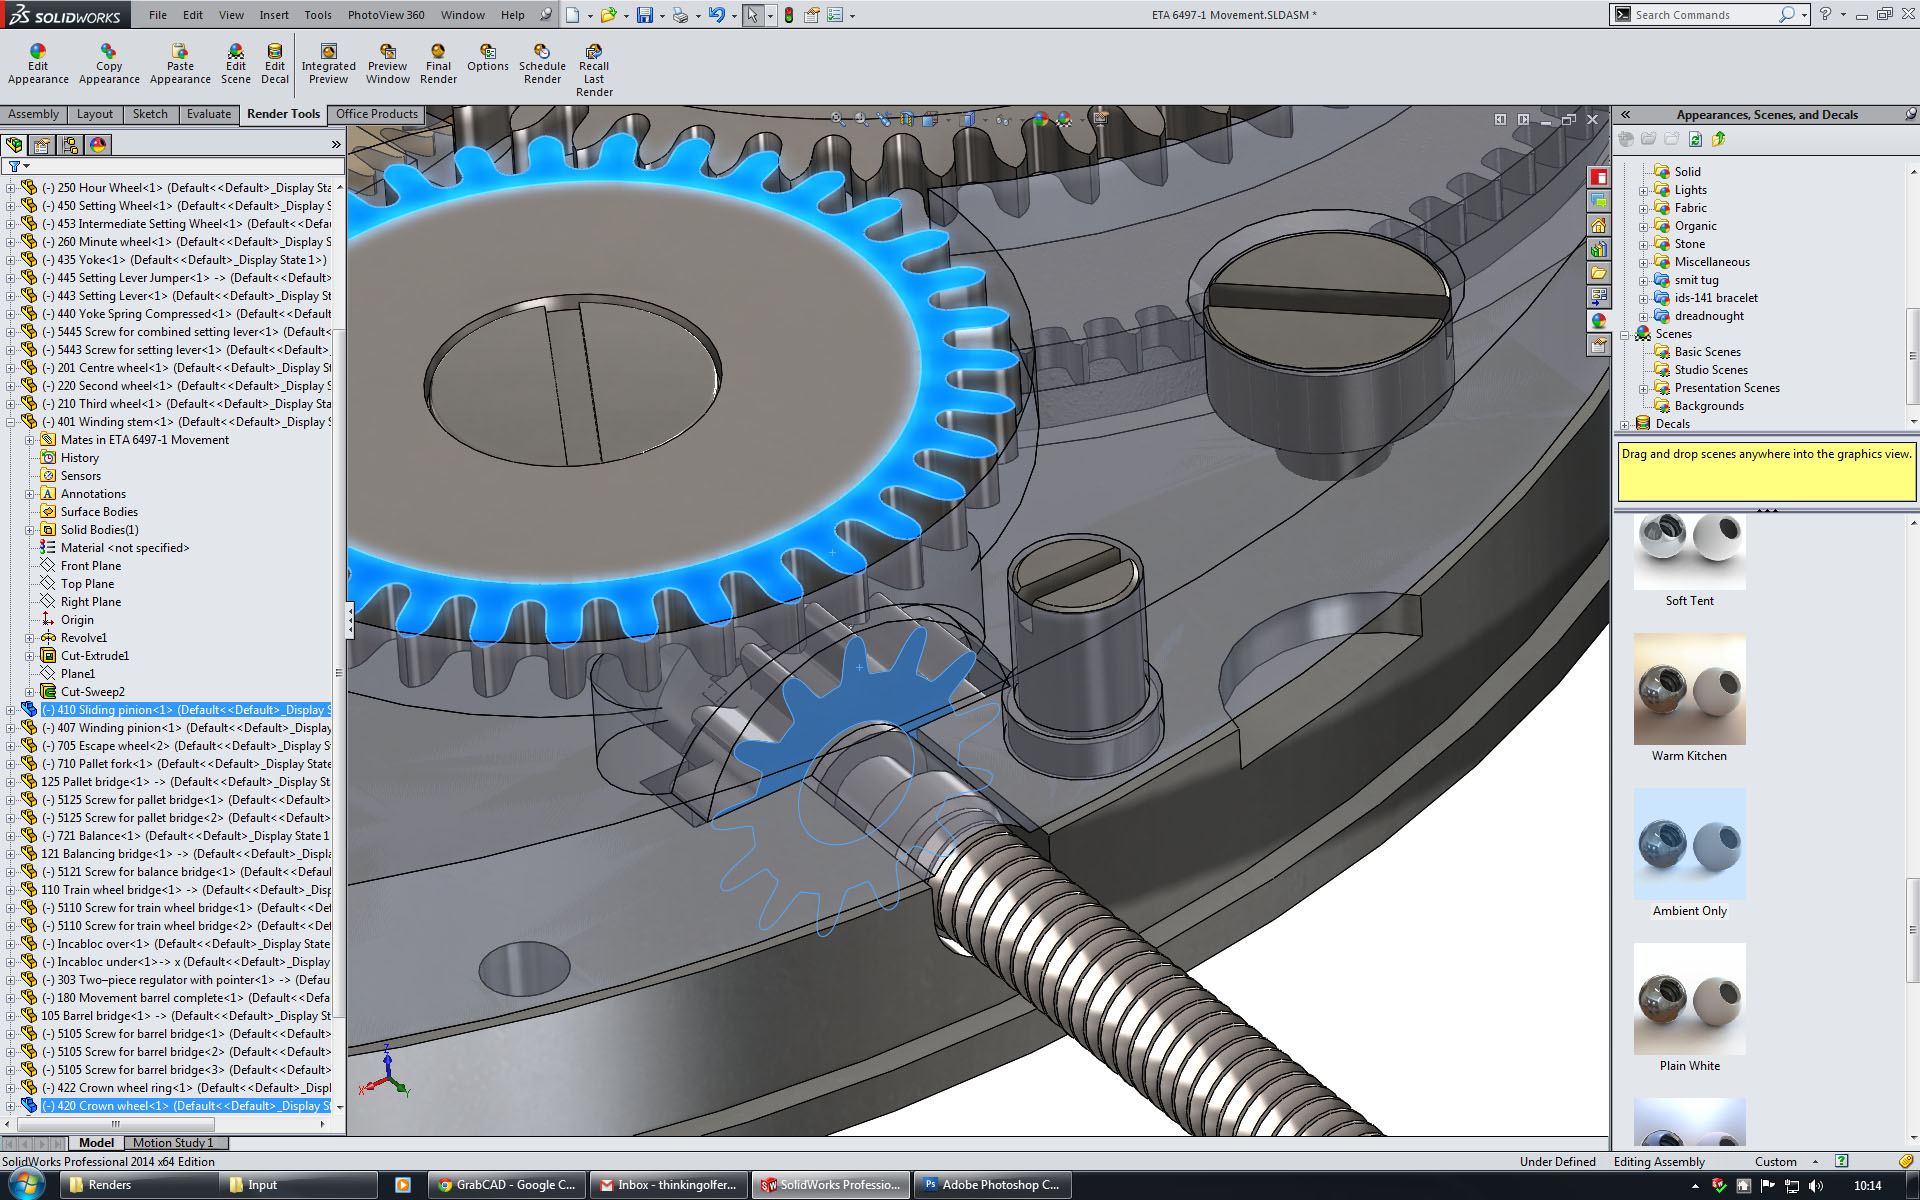Launch the Final Render tool
Viewport: 1920px width, 1200px height.
438,64
